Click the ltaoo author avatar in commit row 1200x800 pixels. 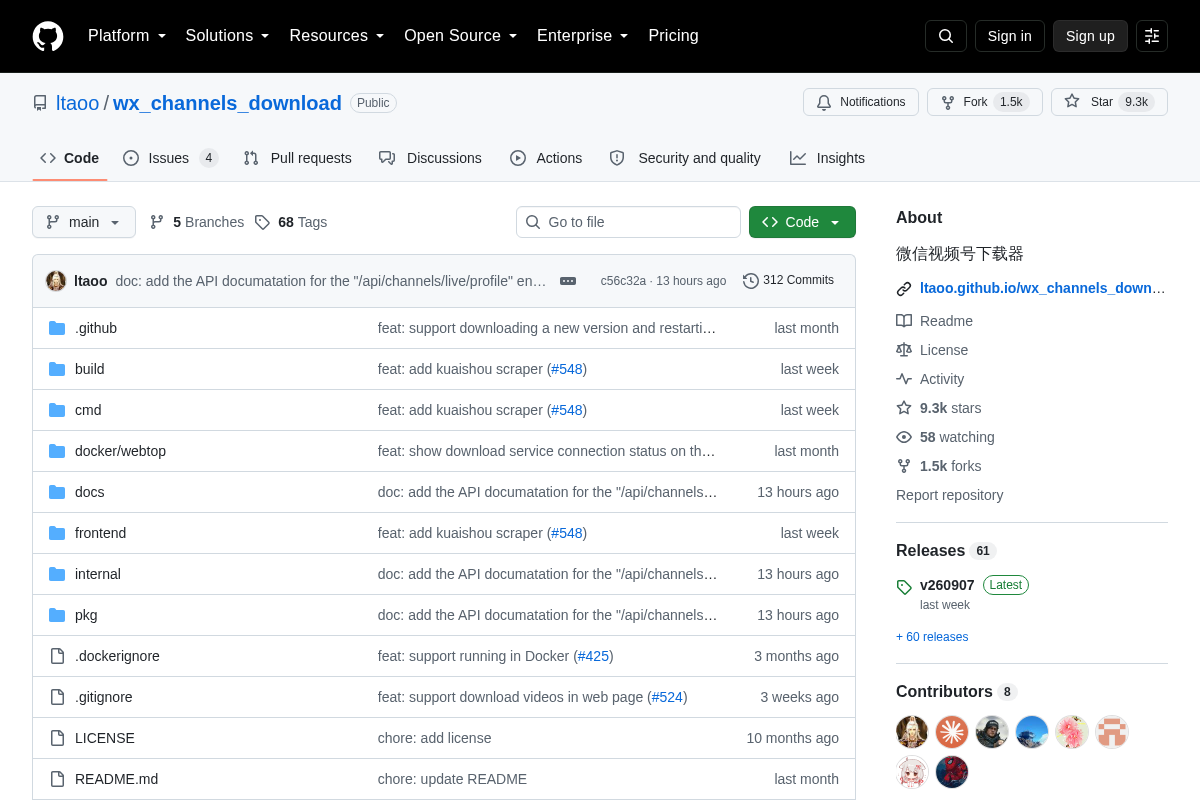point(56,281)
